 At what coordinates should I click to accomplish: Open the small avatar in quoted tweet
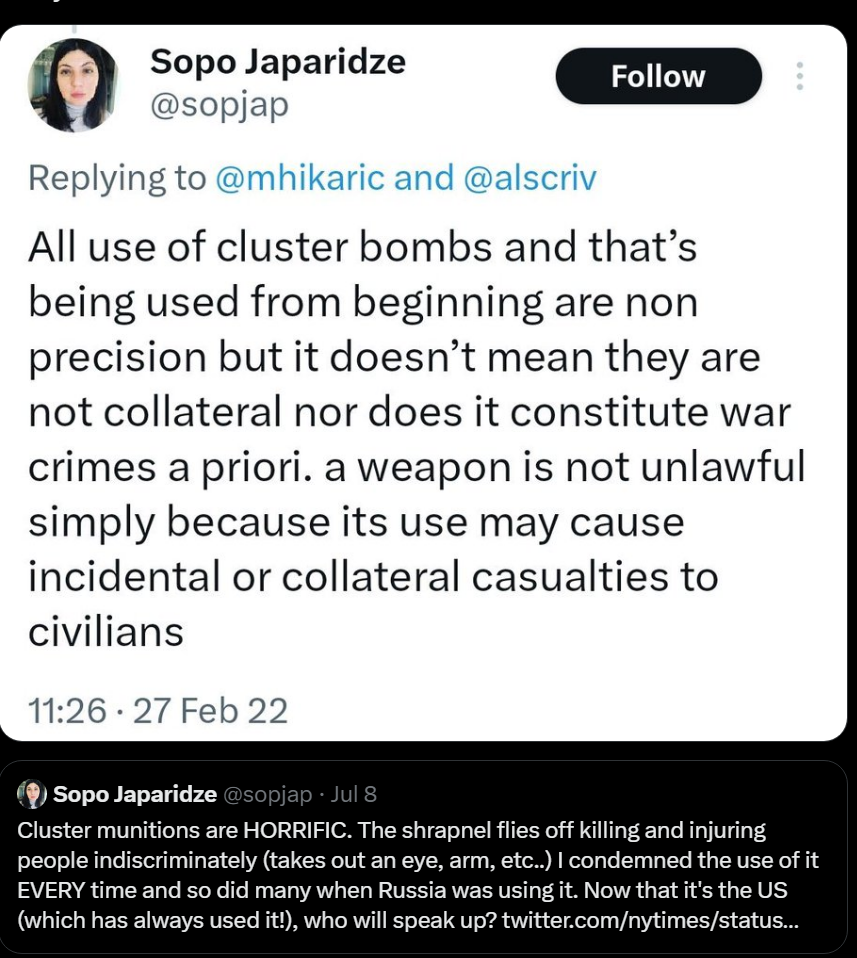pyautogui.click(x=32, y=794)
